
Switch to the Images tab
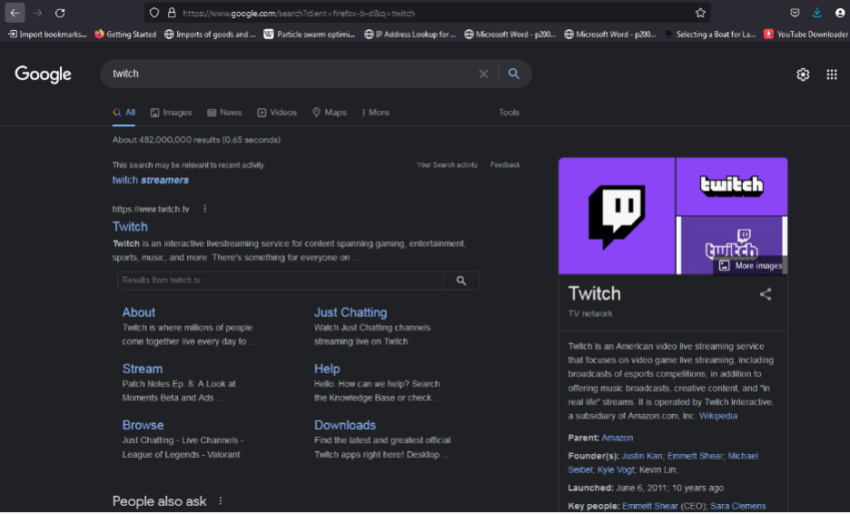click(170, 113)
